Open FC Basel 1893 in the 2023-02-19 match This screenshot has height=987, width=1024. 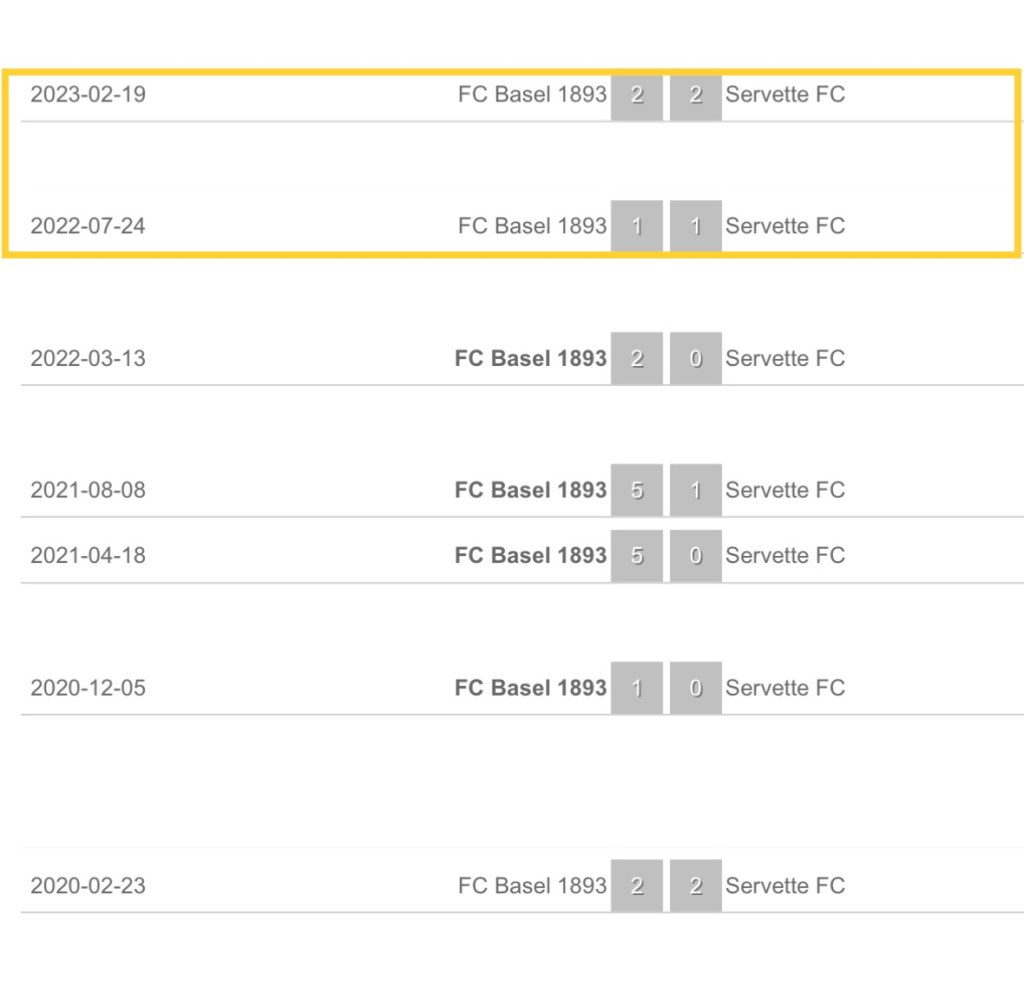tap(532, 95)
